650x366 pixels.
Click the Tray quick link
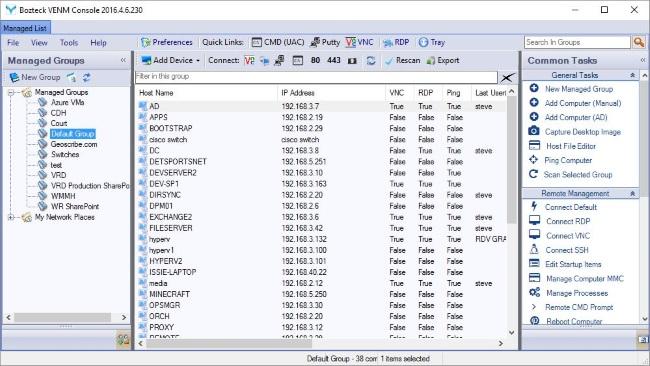pyautogui.click(x=432, y=42)
